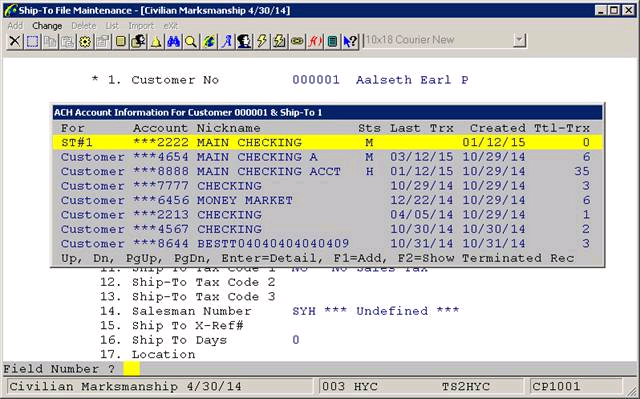Open context help arrow question-mark icon
Screen dimensions: 640x399
coord(350,41)
